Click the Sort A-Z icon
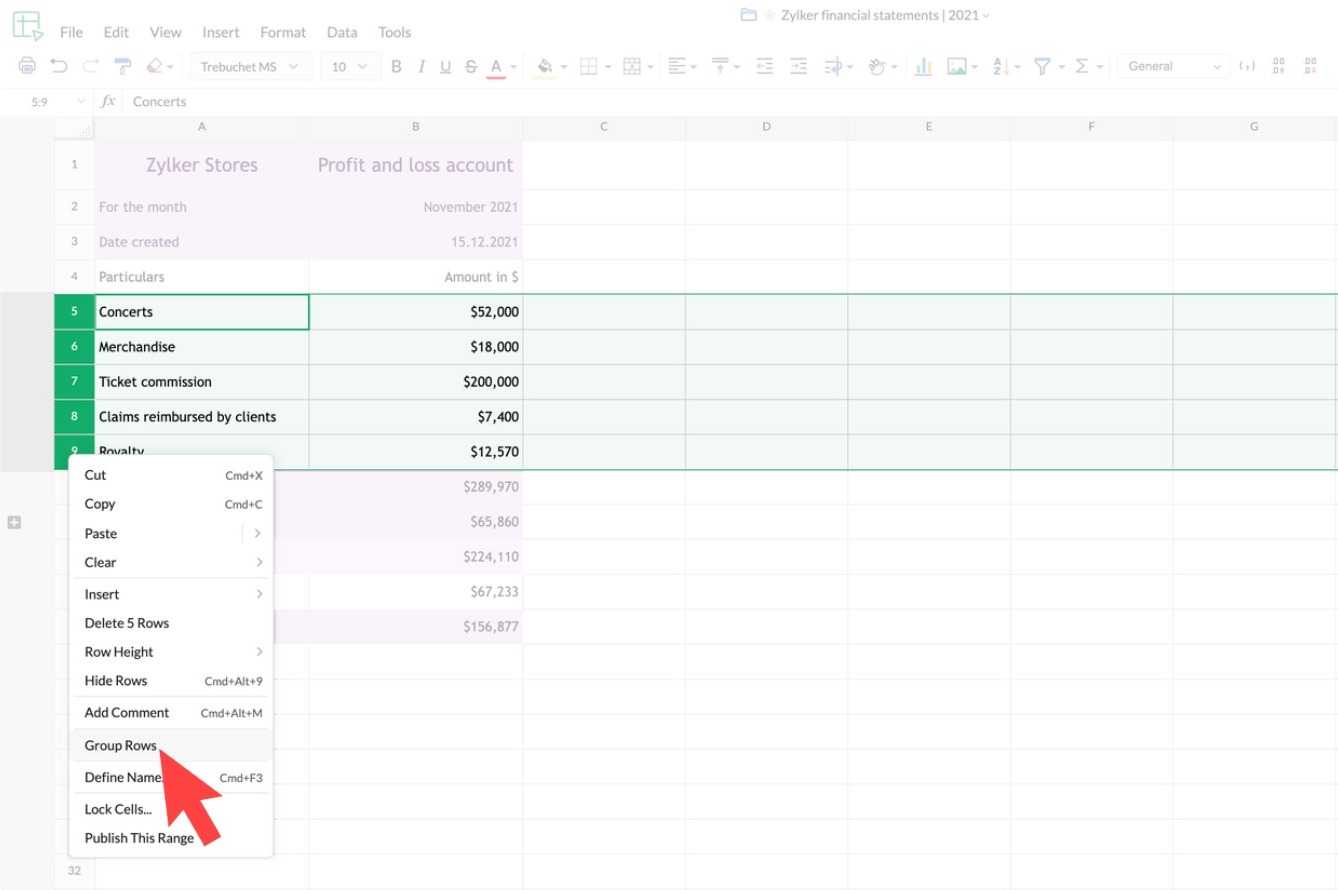The image size is (1338, 890). pos(999,67)
